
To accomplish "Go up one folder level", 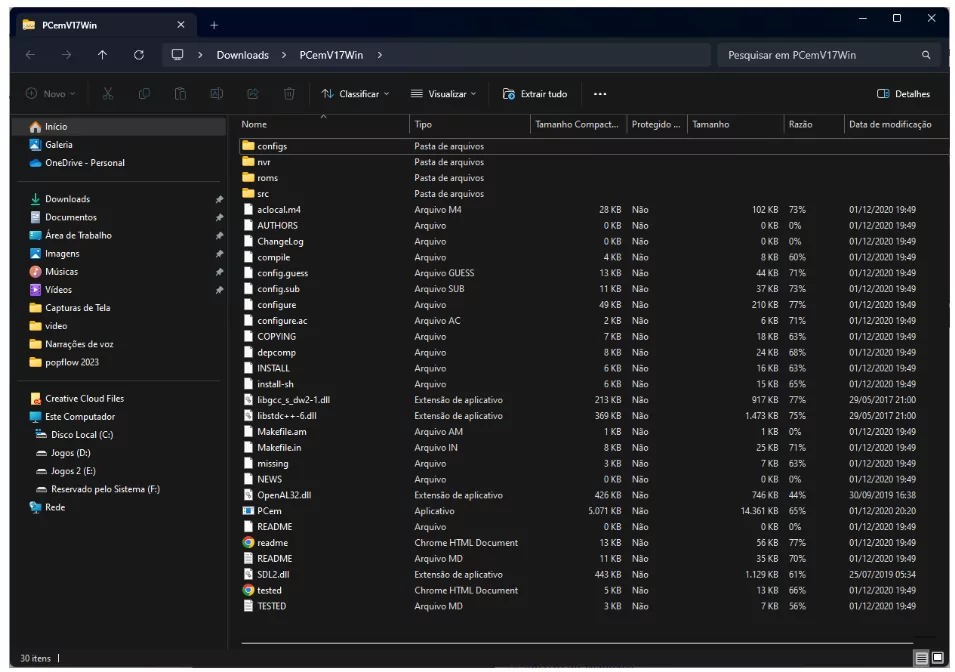I will pos(102,55).
